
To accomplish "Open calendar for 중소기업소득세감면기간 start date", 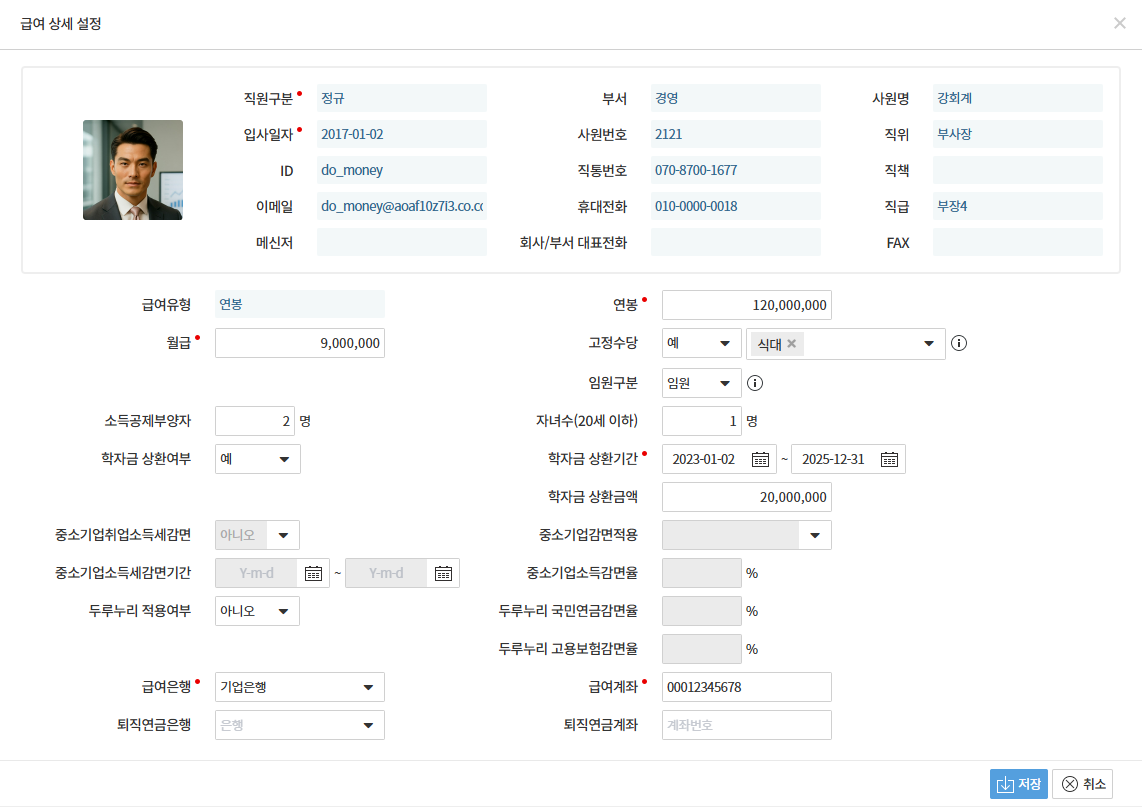I will [x=314, y=573].
